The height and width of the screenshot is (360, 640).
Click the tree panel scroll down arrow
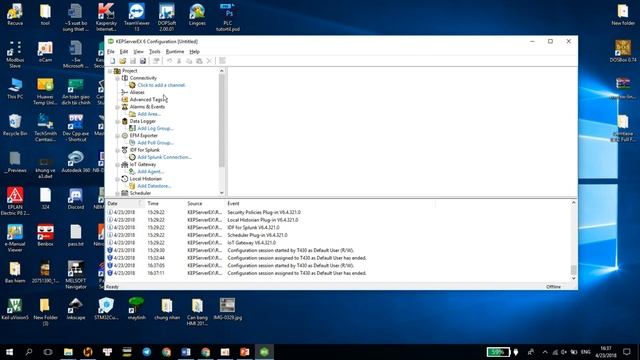coord(222,193)
